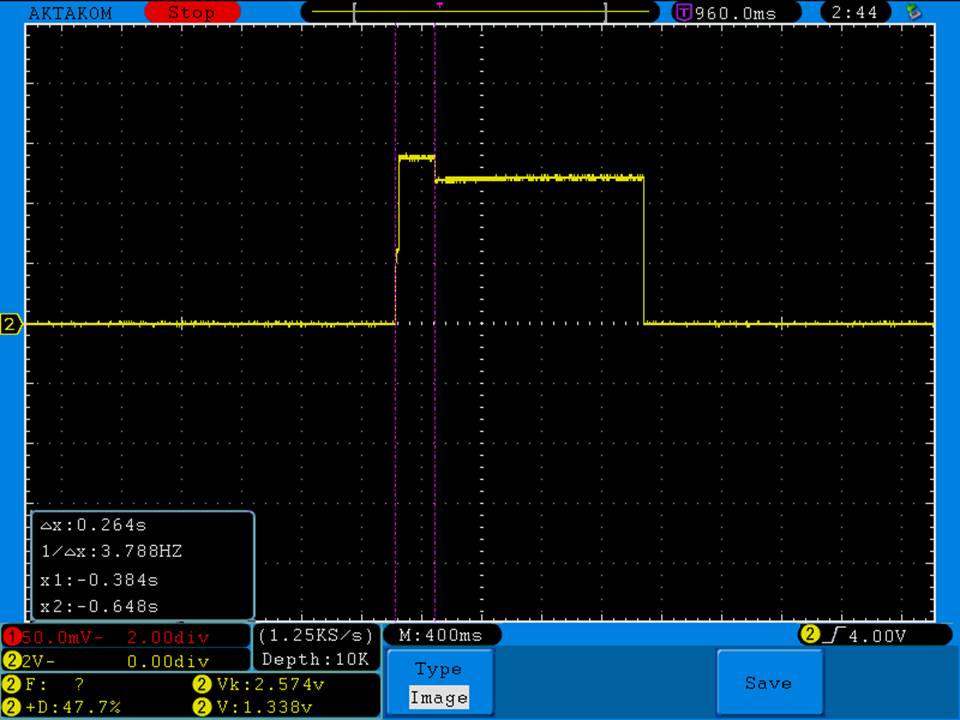The width and height of the screenshot is (960, 720).
Task: Click the channel 2 icon beside frequency measurement
Action: [12, 685]
